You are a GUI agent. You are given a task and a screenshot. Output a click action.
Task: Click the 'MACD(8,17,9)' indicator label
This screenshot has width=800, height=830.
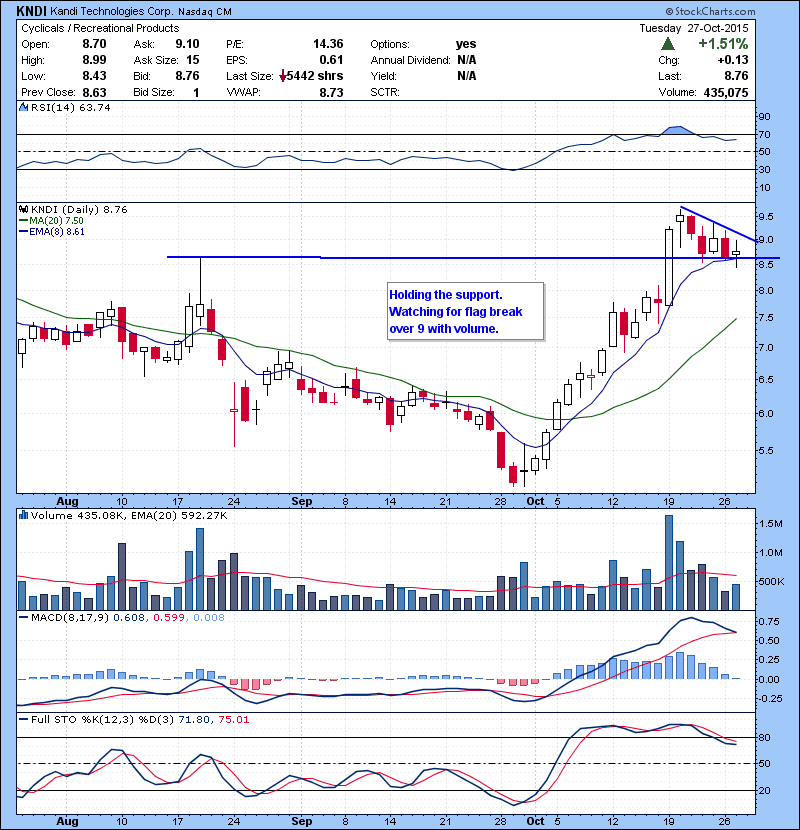coord(70,617)
